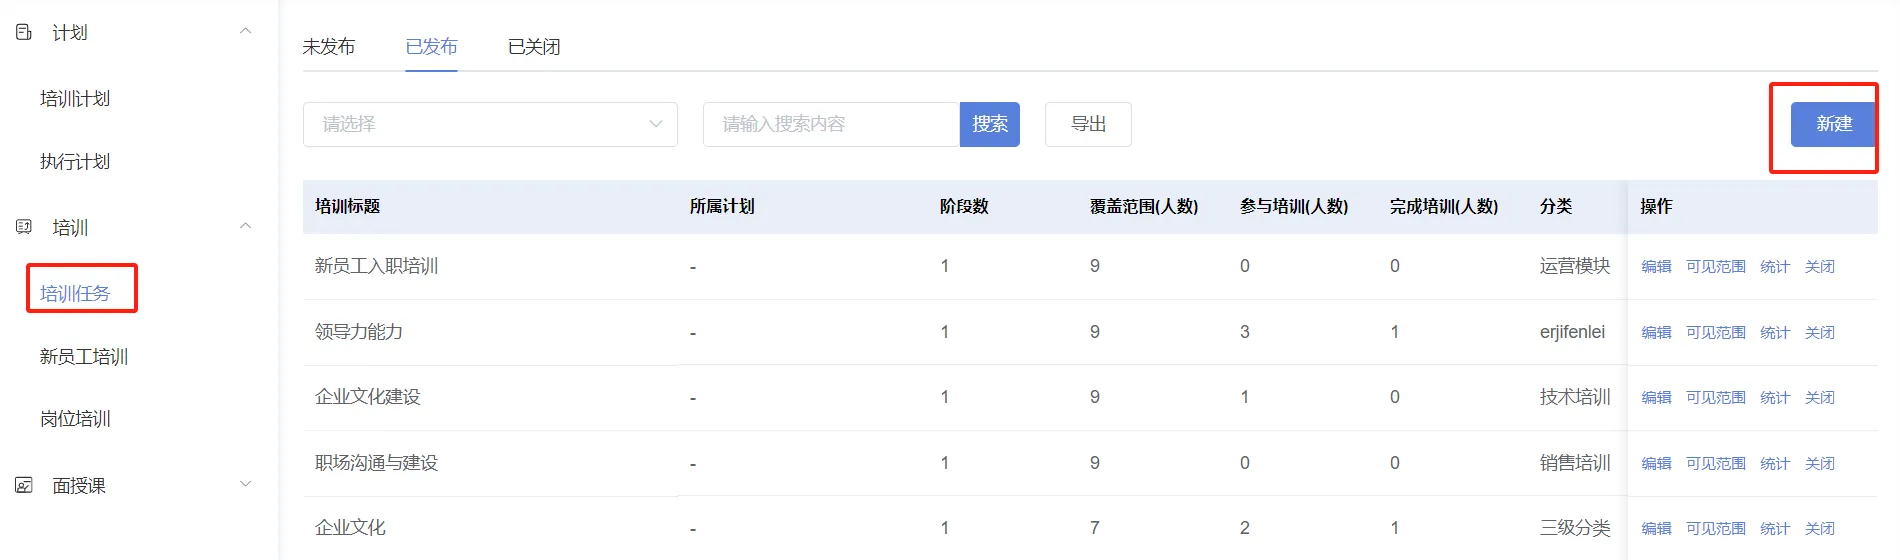The height and width of the screenshot is (560, 1900).
Task: Click 关闭 for the 三级分类 row
Action: 1820,529
